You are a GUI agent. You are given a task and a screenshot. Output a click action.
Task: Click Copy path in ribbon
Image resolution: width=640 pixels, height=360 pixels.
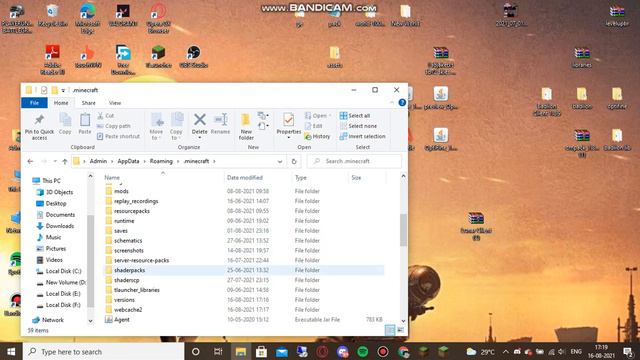pos(114,126)
